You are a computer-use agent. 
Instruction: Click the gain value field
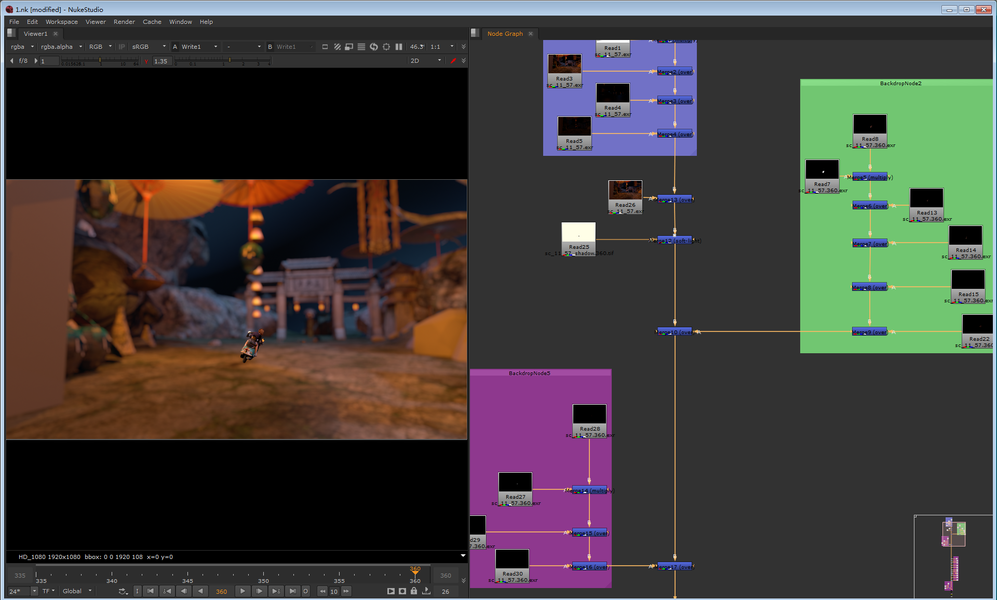tap(50, 61)
